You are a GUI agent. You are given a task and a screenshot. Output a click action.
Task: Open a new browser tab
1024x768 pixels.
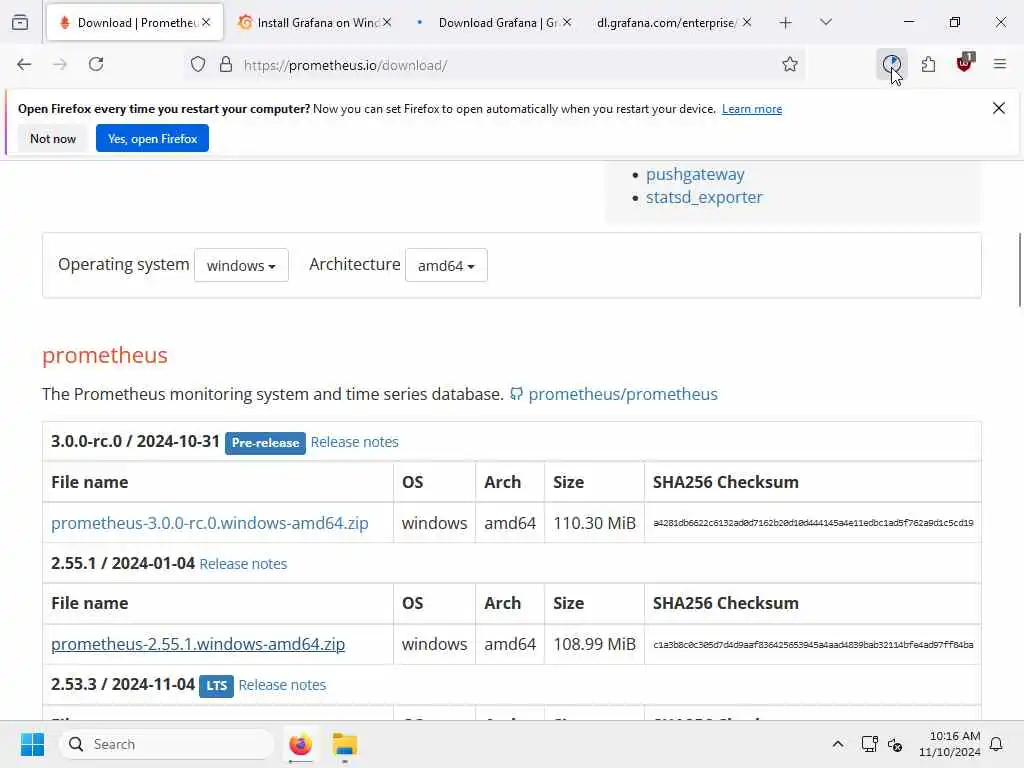pyautogui.click(x=786, y=23)
